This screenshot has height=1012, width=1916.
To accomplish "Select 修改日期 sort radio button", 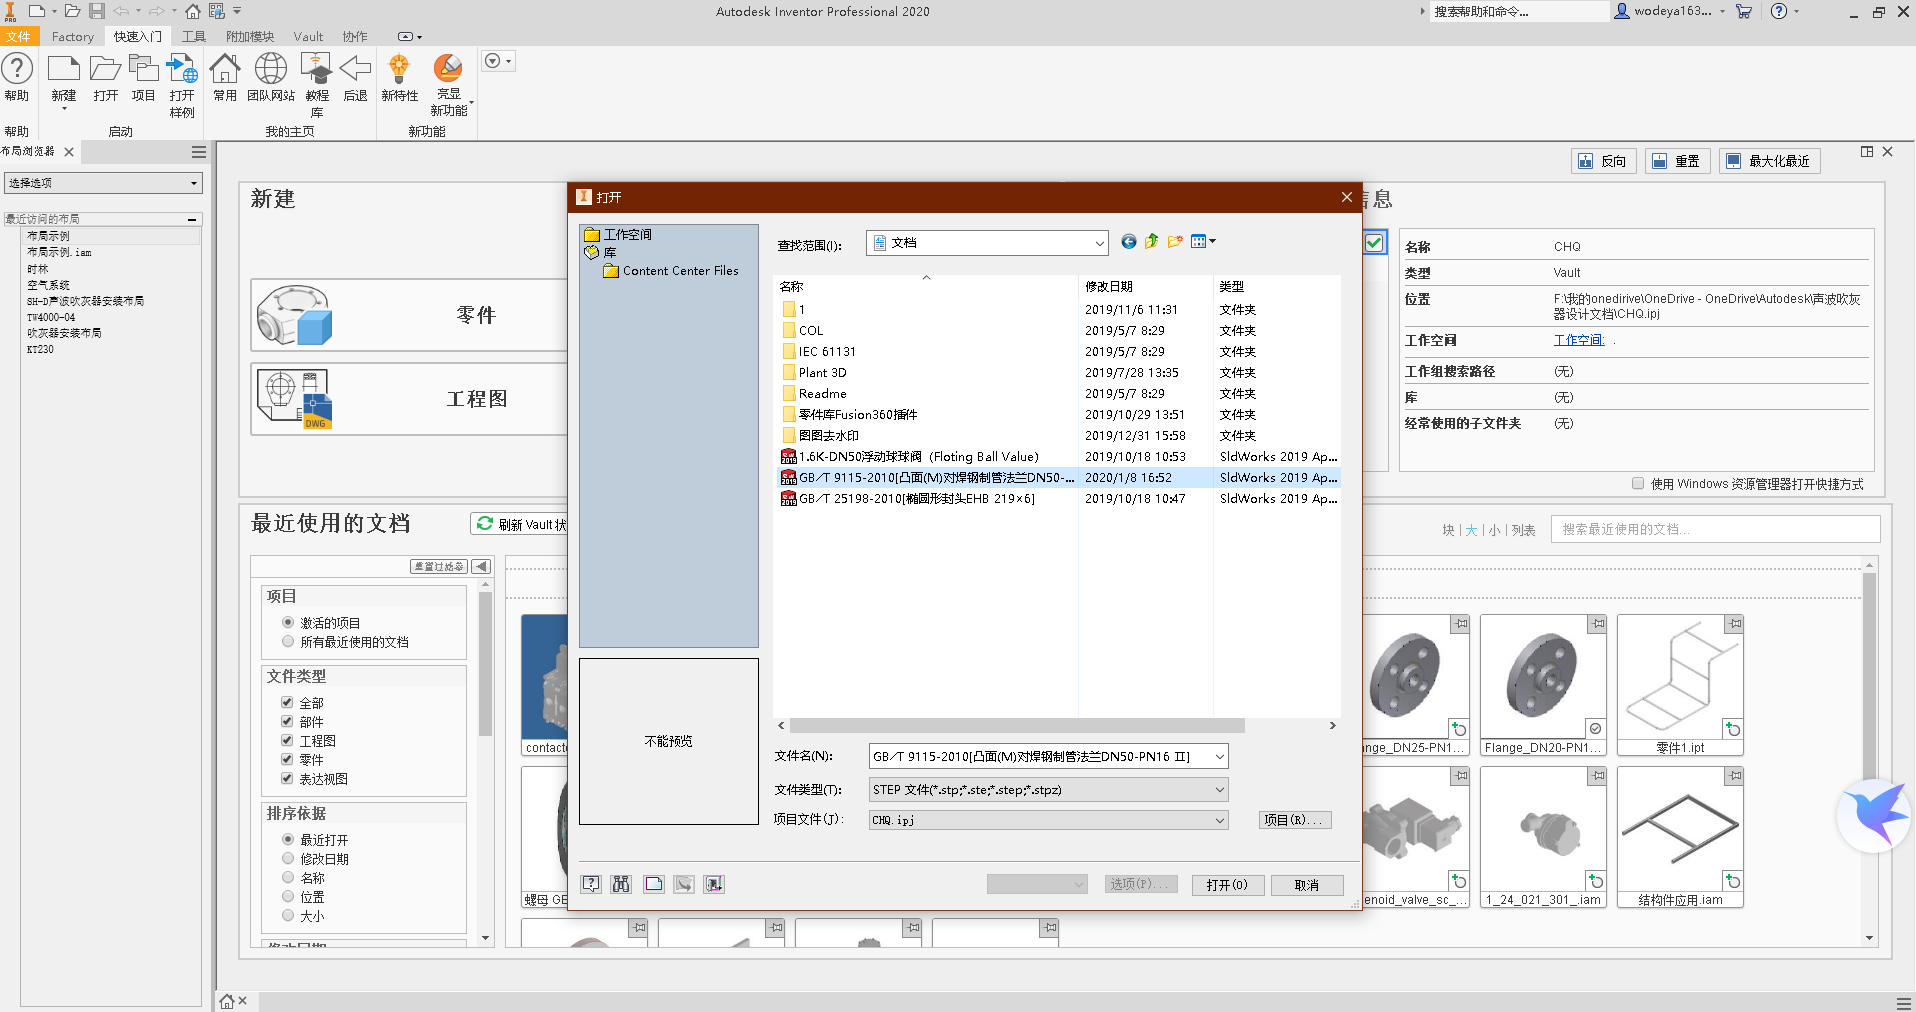I will [288, 858].
